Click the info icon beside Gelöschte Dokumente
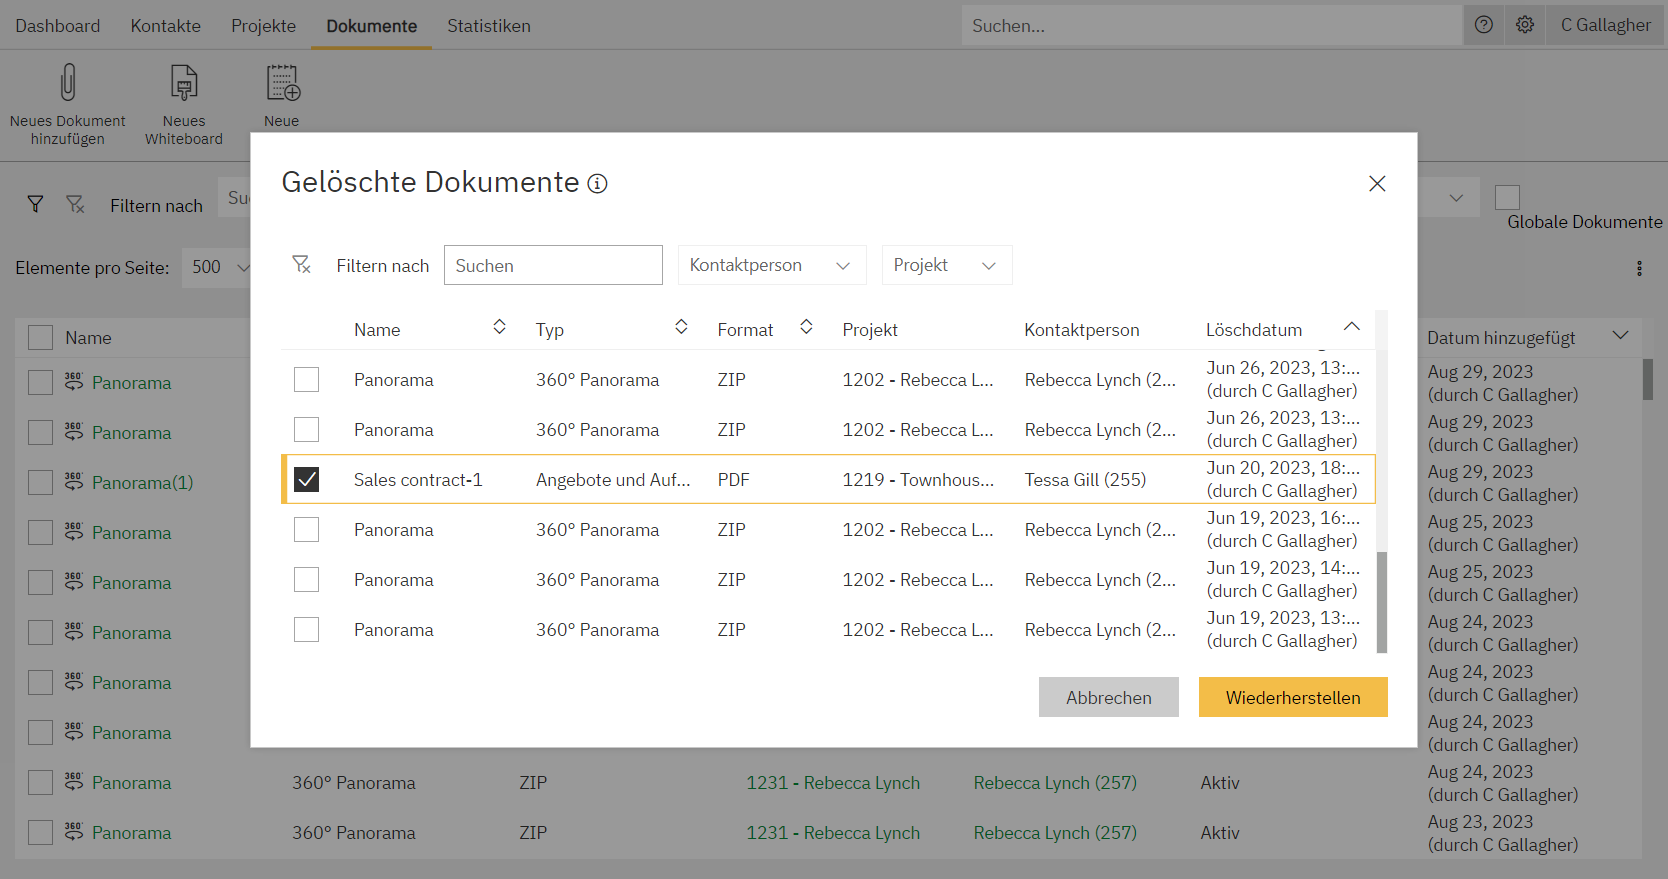This screenshot has height=879, width=1668. tap(597, 184)
